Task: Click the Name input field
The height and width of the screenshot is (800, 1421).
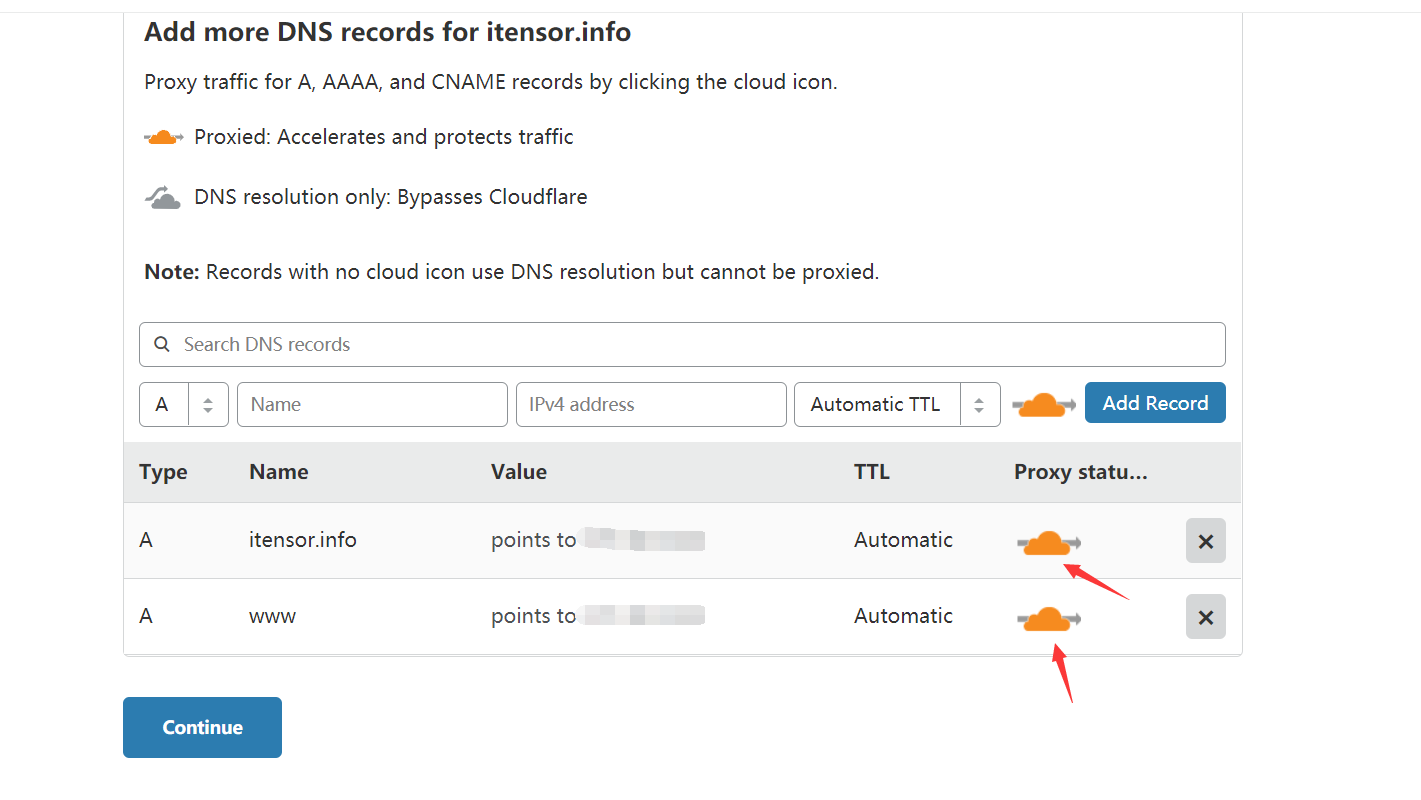Action: pos(372,405)
